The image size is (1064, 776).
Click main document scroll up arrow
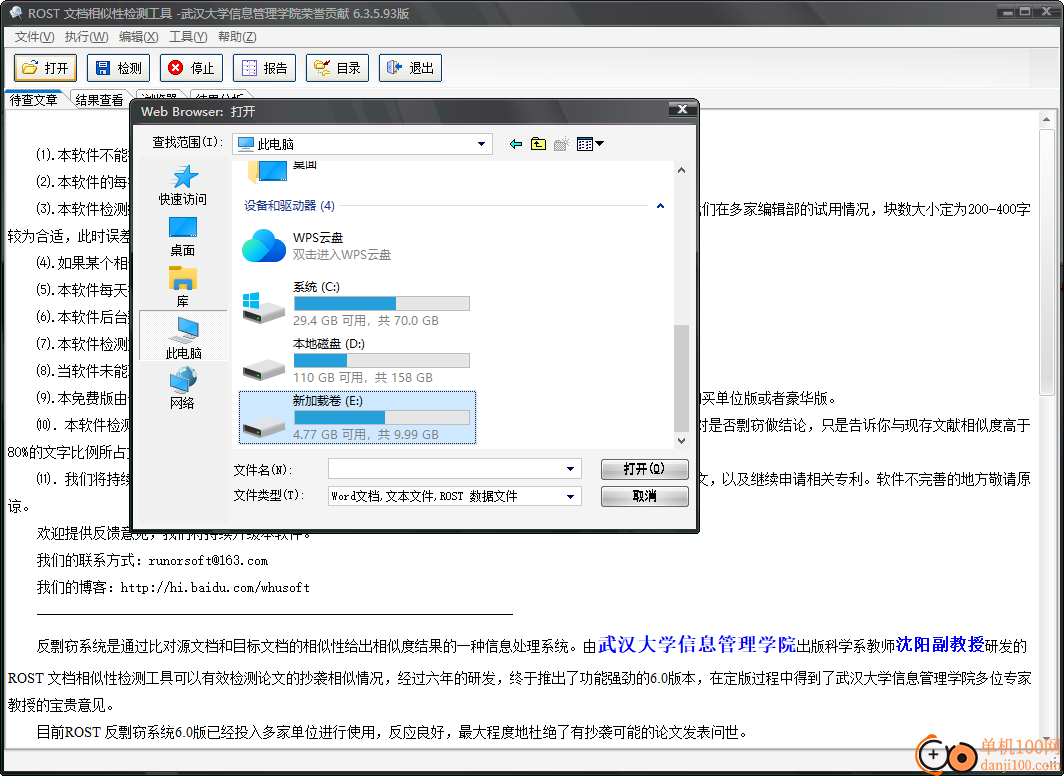coord(1046,120)
